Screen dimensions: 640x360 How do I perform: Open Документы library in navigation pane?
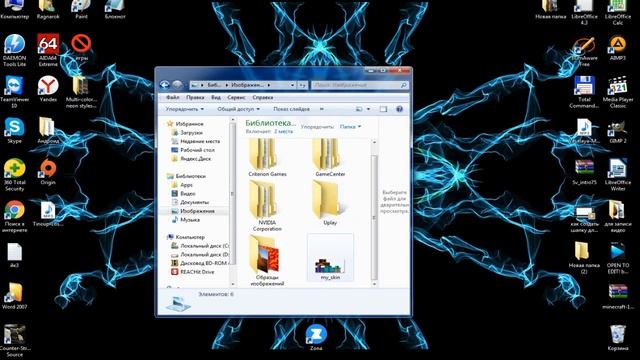tap(194, 202)
